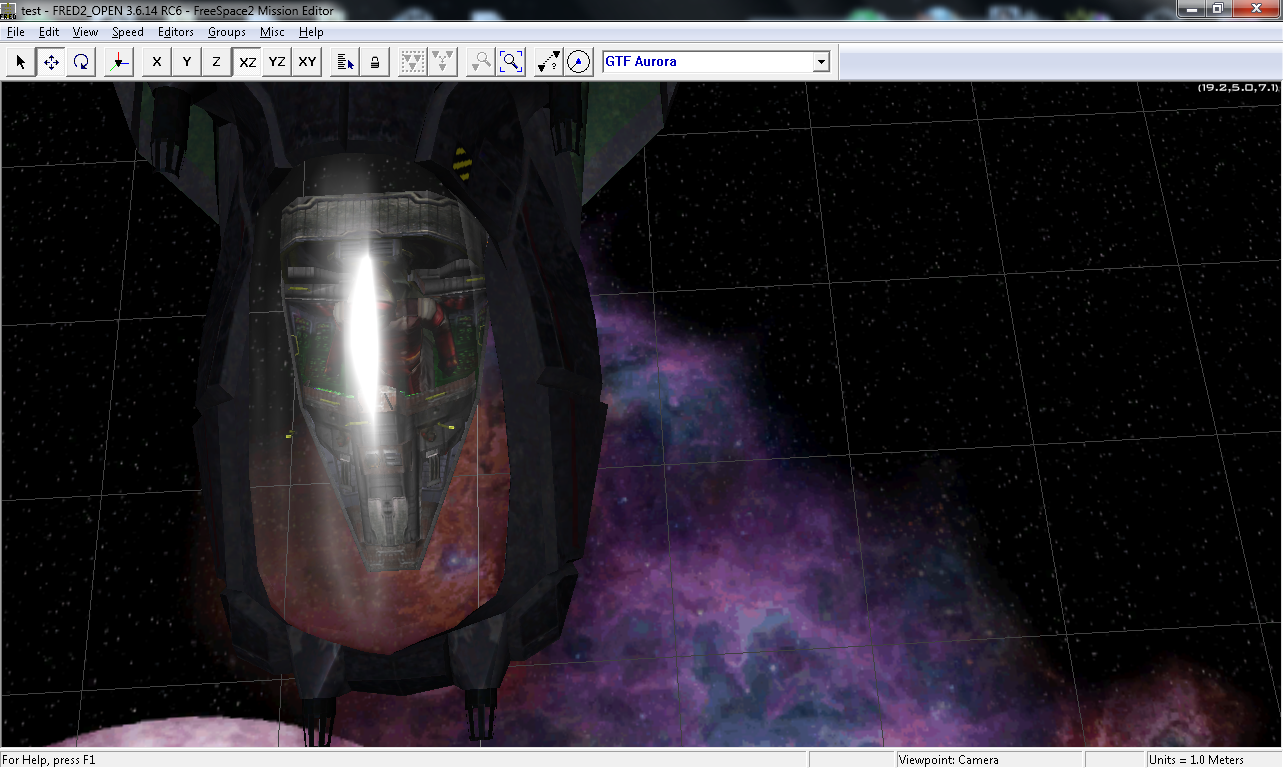The image size is (1283, 768).
Task: Click the Zoom Extents magnifier icon
Action: (511, 62)
